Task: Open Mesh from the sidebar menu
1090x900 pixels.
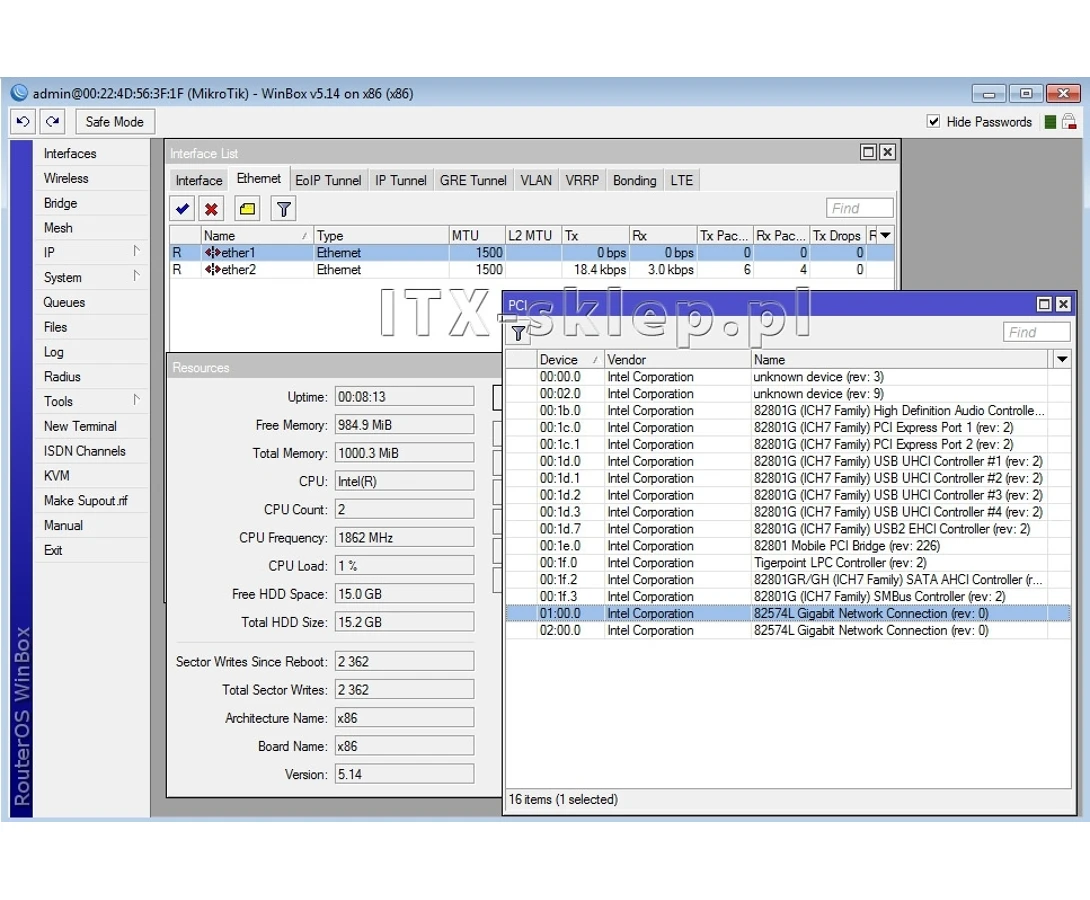Action: (x=91, y=228)
